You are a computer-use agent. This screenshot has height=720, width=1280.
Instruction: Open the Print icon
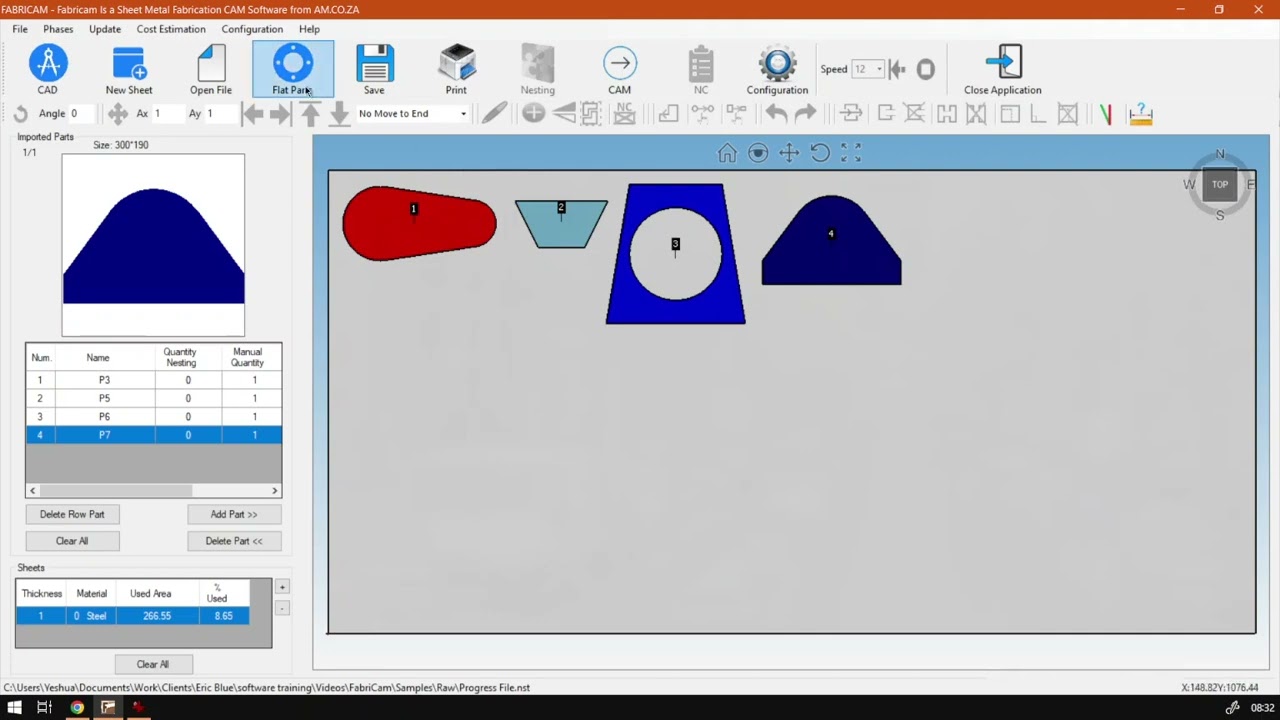(x=456, y=70)
